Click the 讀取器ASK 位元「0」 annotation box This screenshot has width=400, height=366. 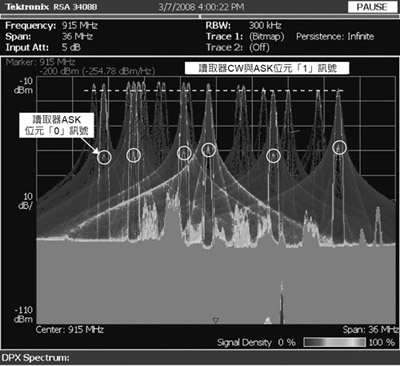(56, 125)
